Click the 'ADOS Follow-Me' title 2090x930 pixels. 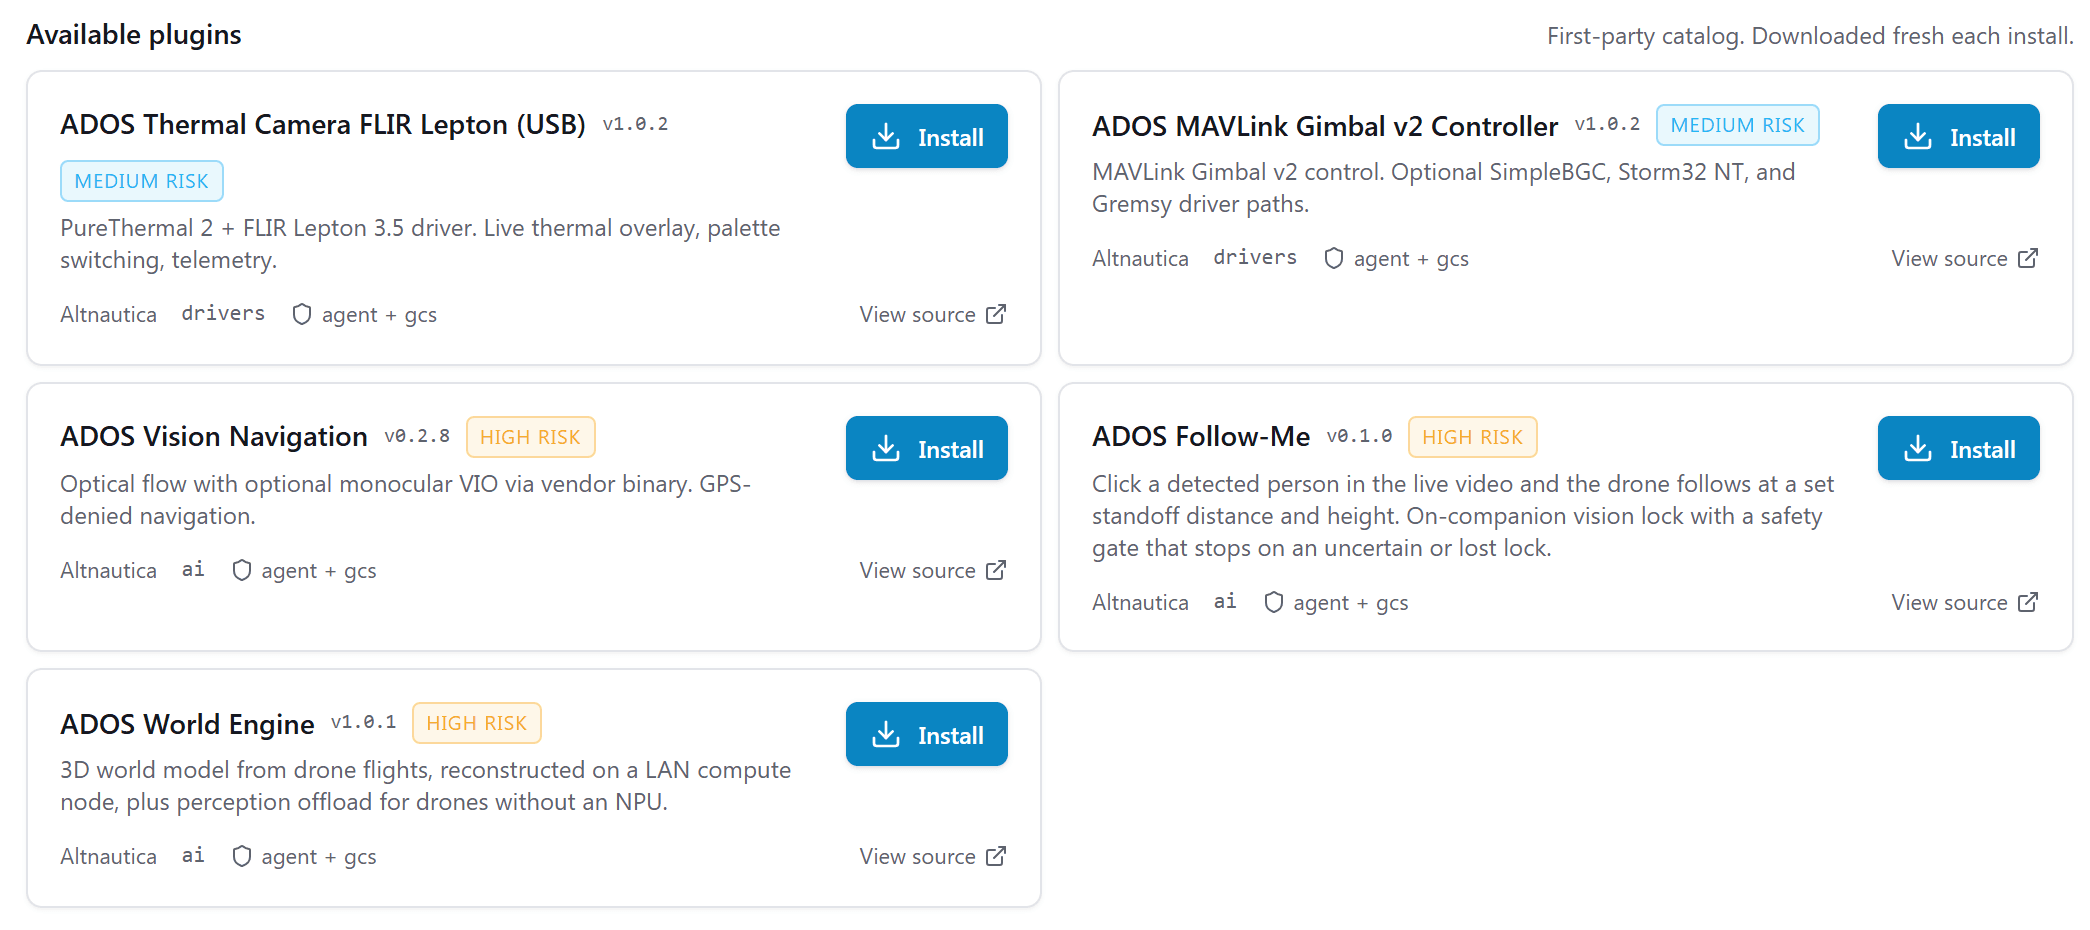click(1201, 436)
